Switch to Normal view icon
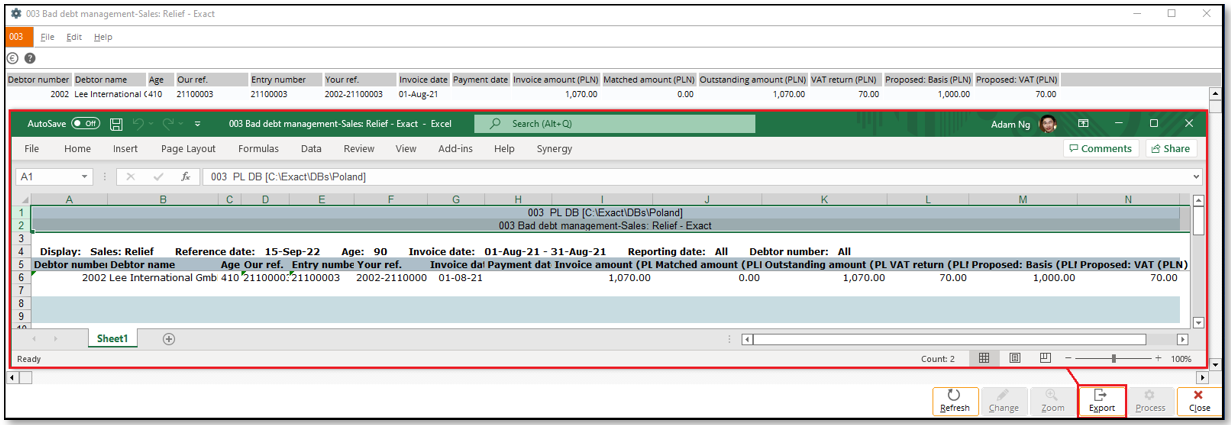 [x=984, y=358]
